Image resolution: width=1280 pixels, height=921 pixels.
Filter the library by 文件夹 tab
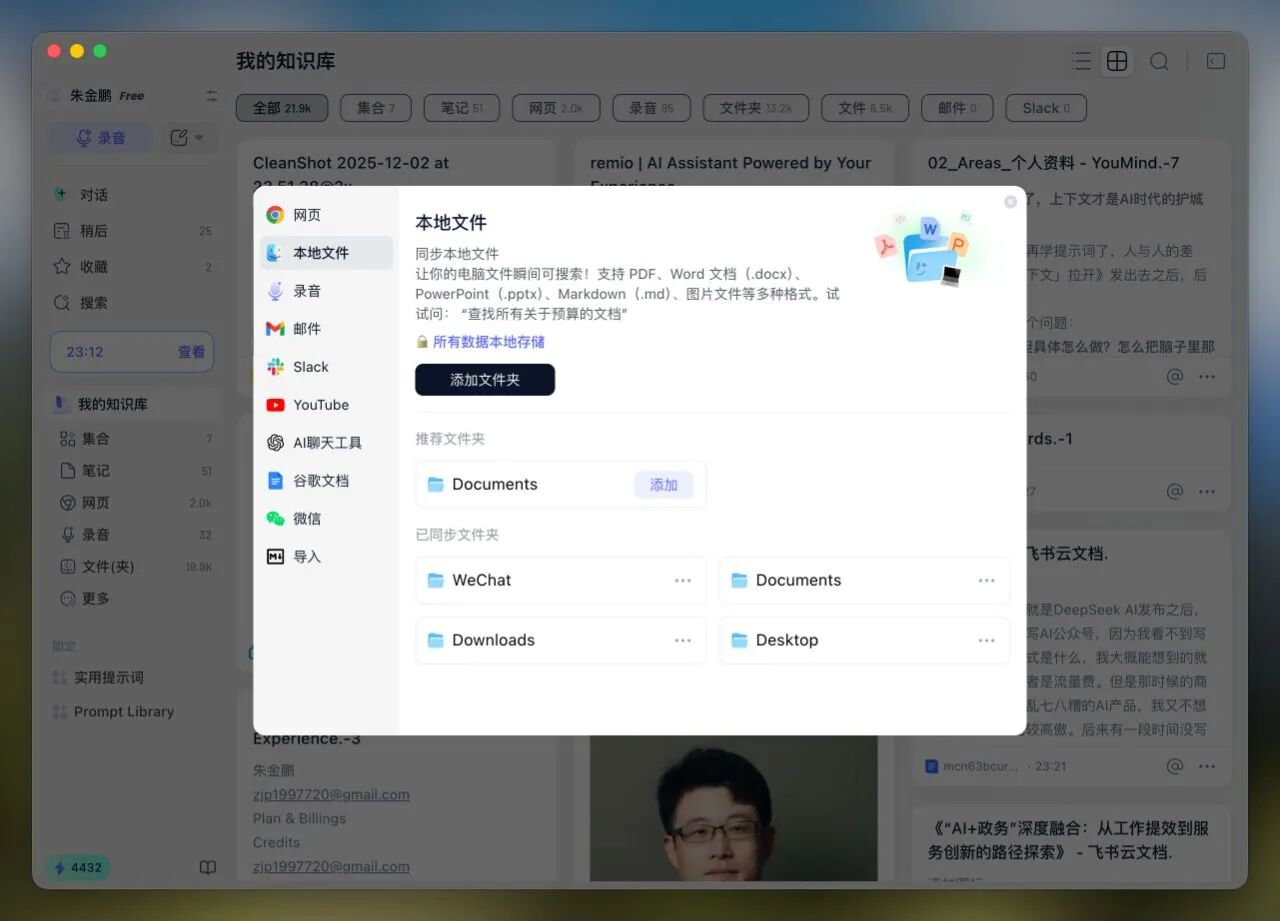pyautogui.click(x=755, y=108)
